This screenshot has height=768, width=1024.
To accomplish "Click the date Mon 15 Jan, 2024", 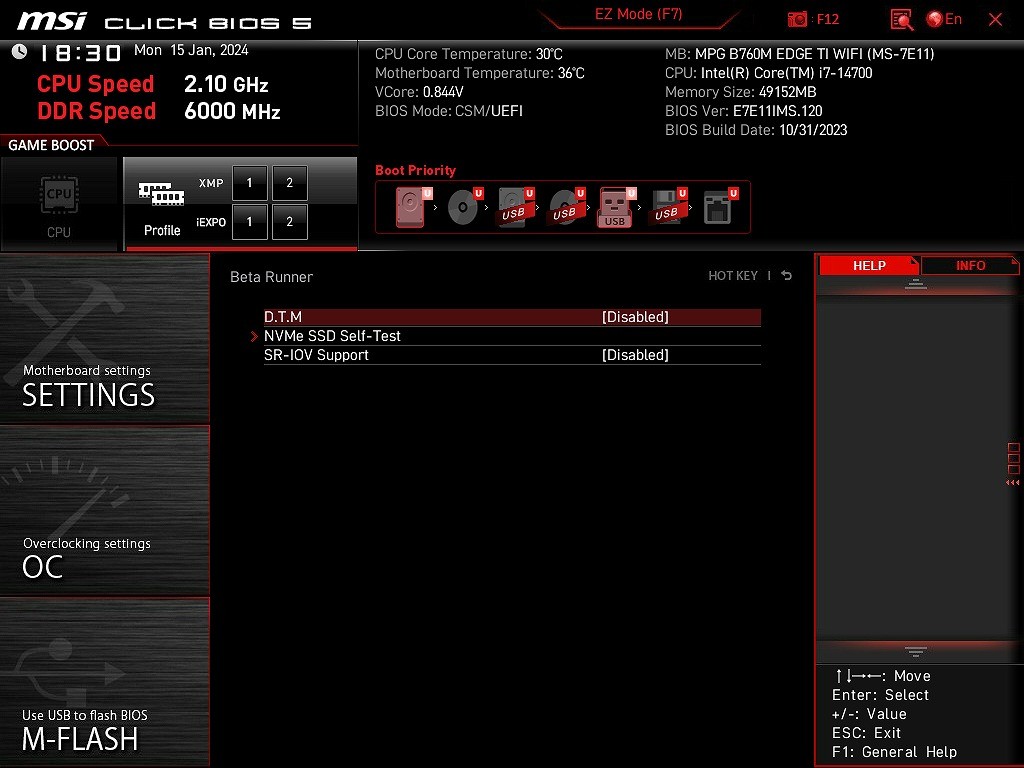I will pos(191,50).
